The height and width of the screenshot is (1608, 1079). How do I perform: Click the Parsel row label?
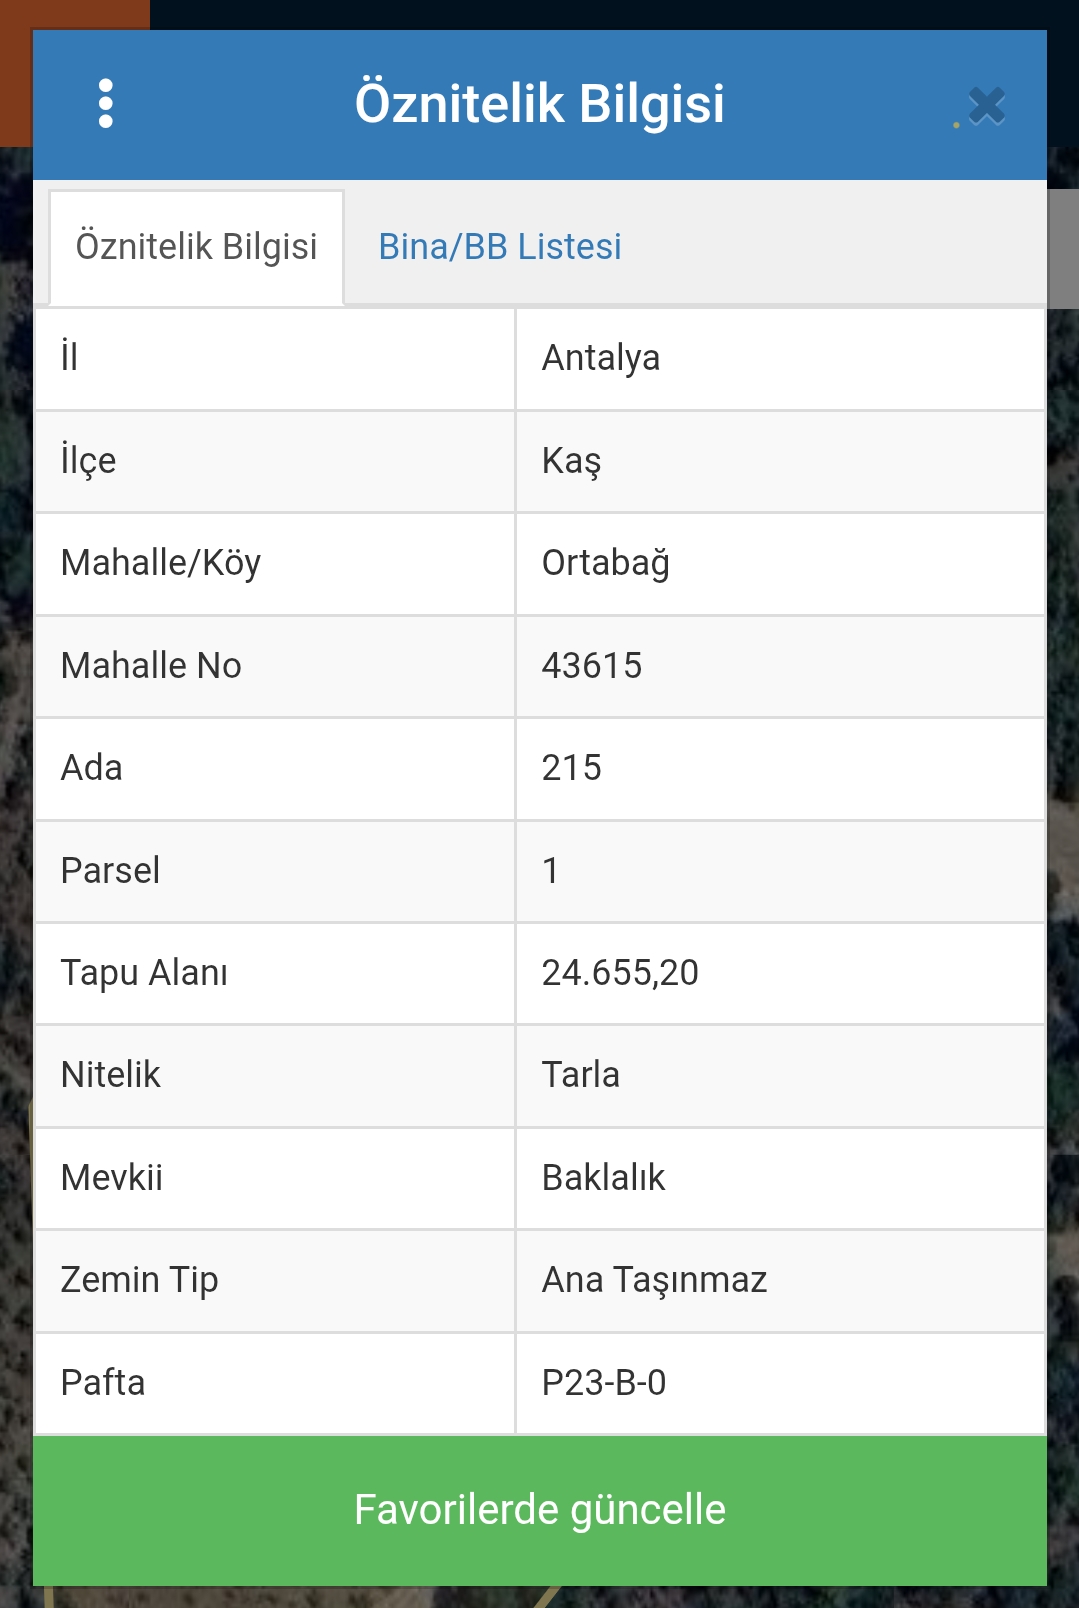[x=111, y=871]
